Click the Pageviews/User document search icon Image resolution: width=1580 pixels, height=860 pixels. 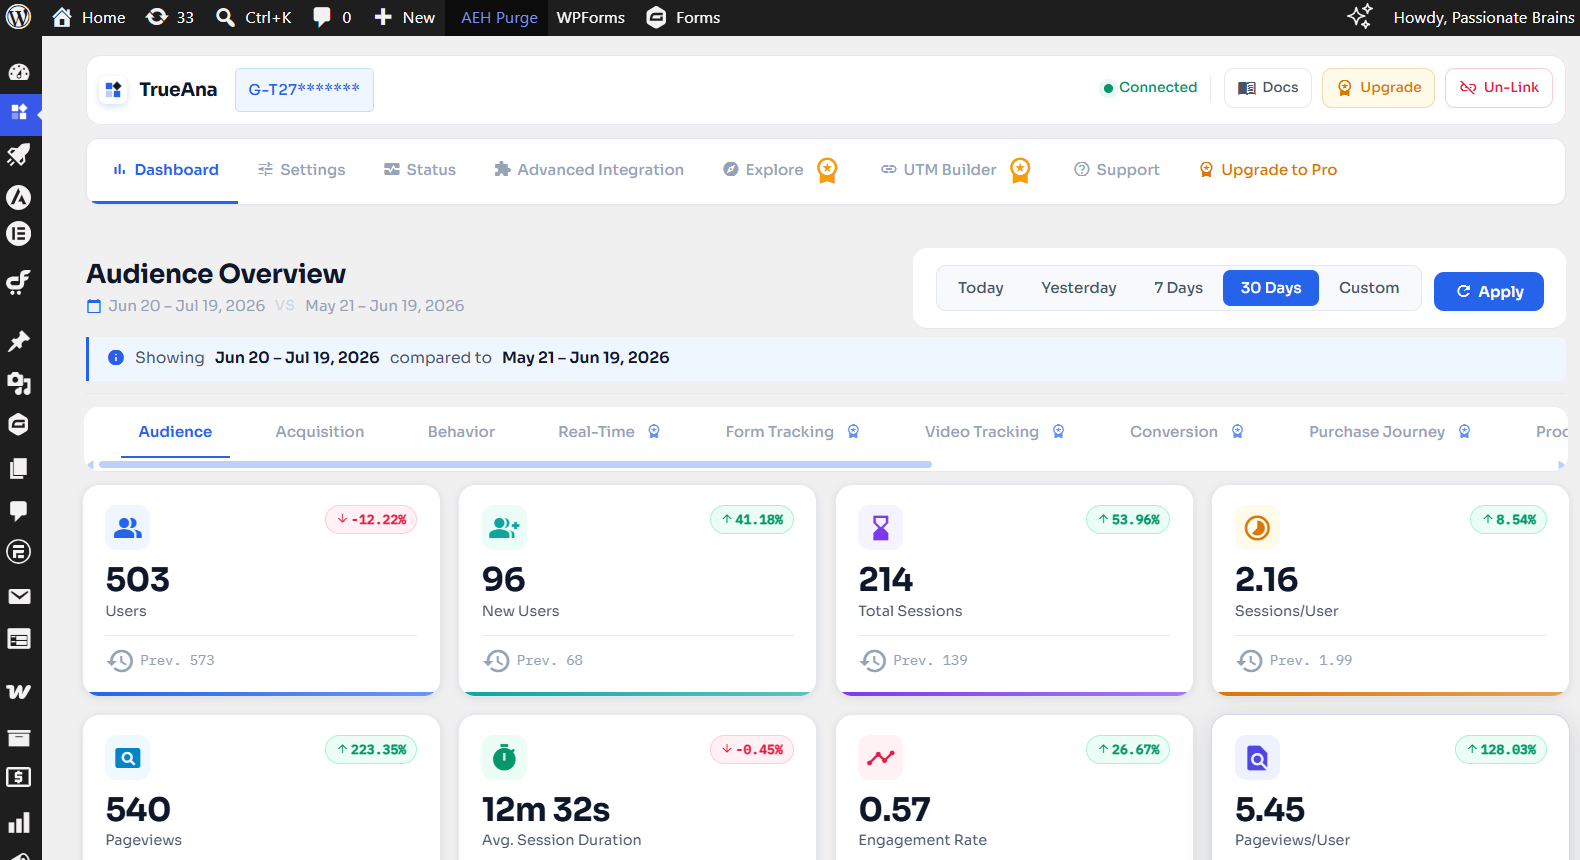1257,758
